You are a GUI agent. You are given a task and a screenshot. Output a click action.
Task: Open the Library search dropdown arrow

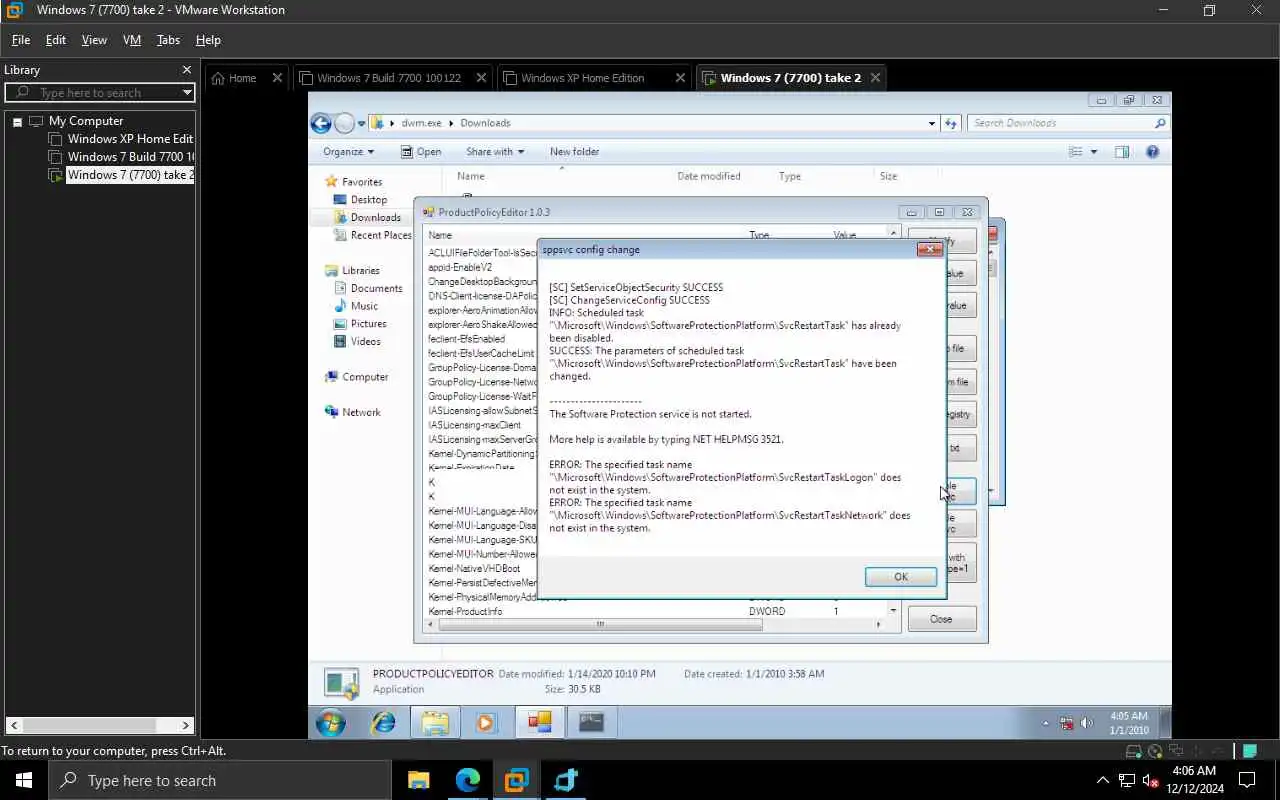pyautogui.click(x=186, y=93)
